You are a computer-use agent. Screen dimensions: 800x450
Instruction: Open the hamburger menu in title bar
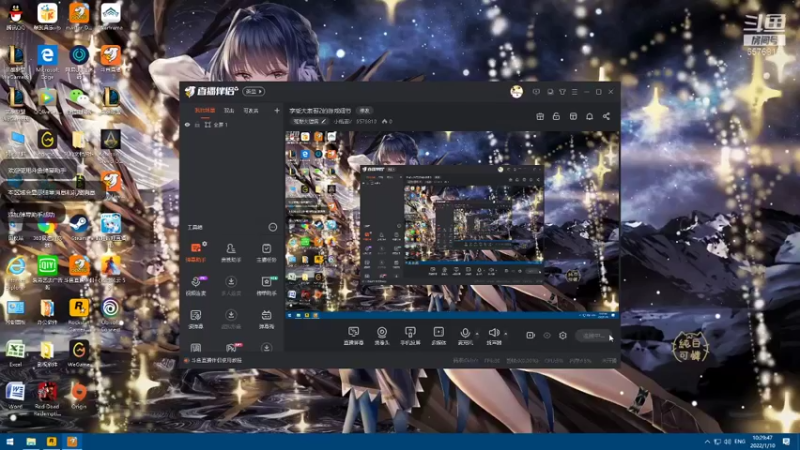coord(574,92)
